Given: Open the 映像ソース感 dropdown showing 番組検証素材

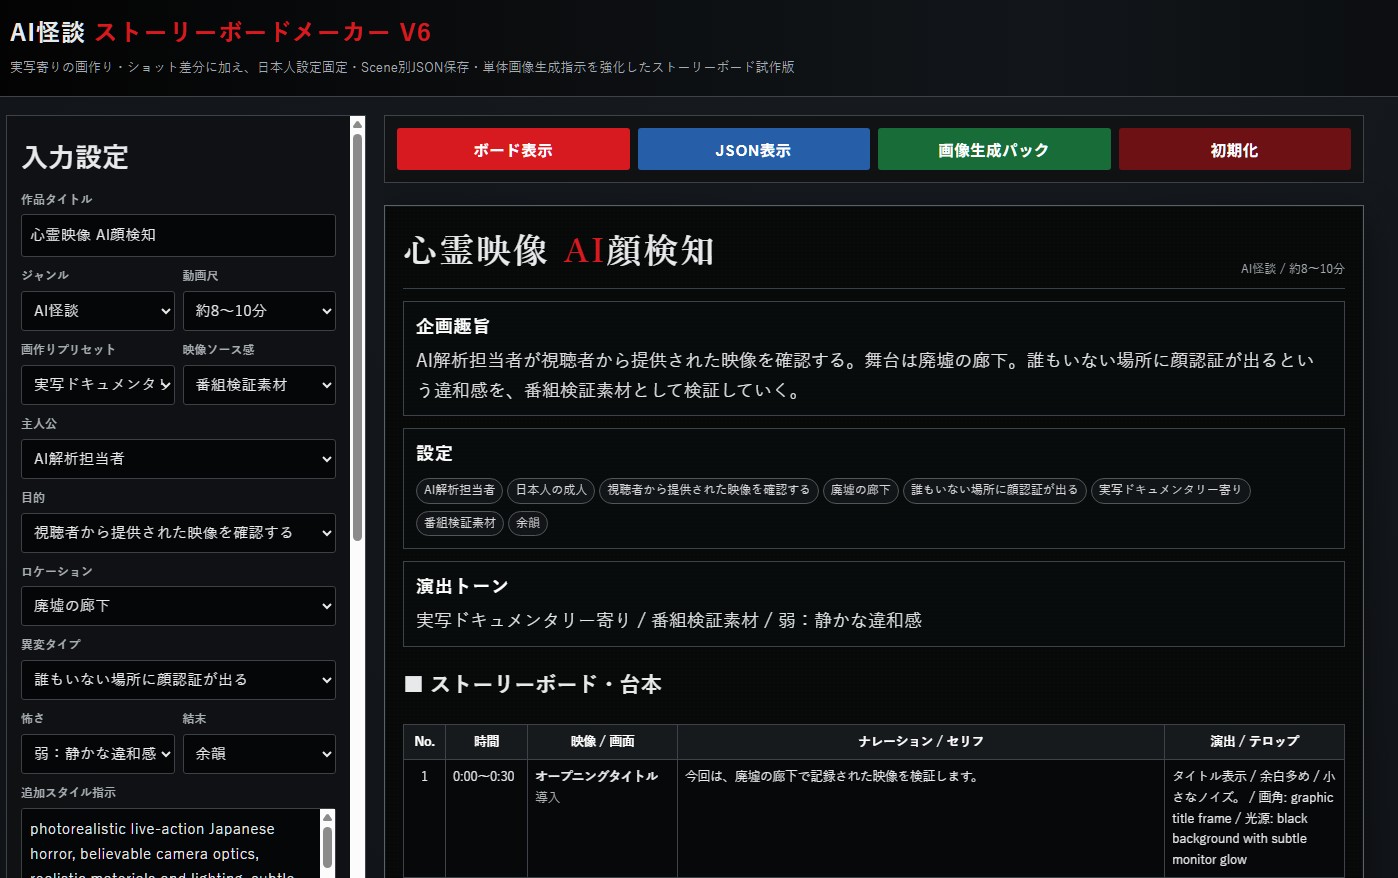Looking at the screenshot, I should point(259,385).
